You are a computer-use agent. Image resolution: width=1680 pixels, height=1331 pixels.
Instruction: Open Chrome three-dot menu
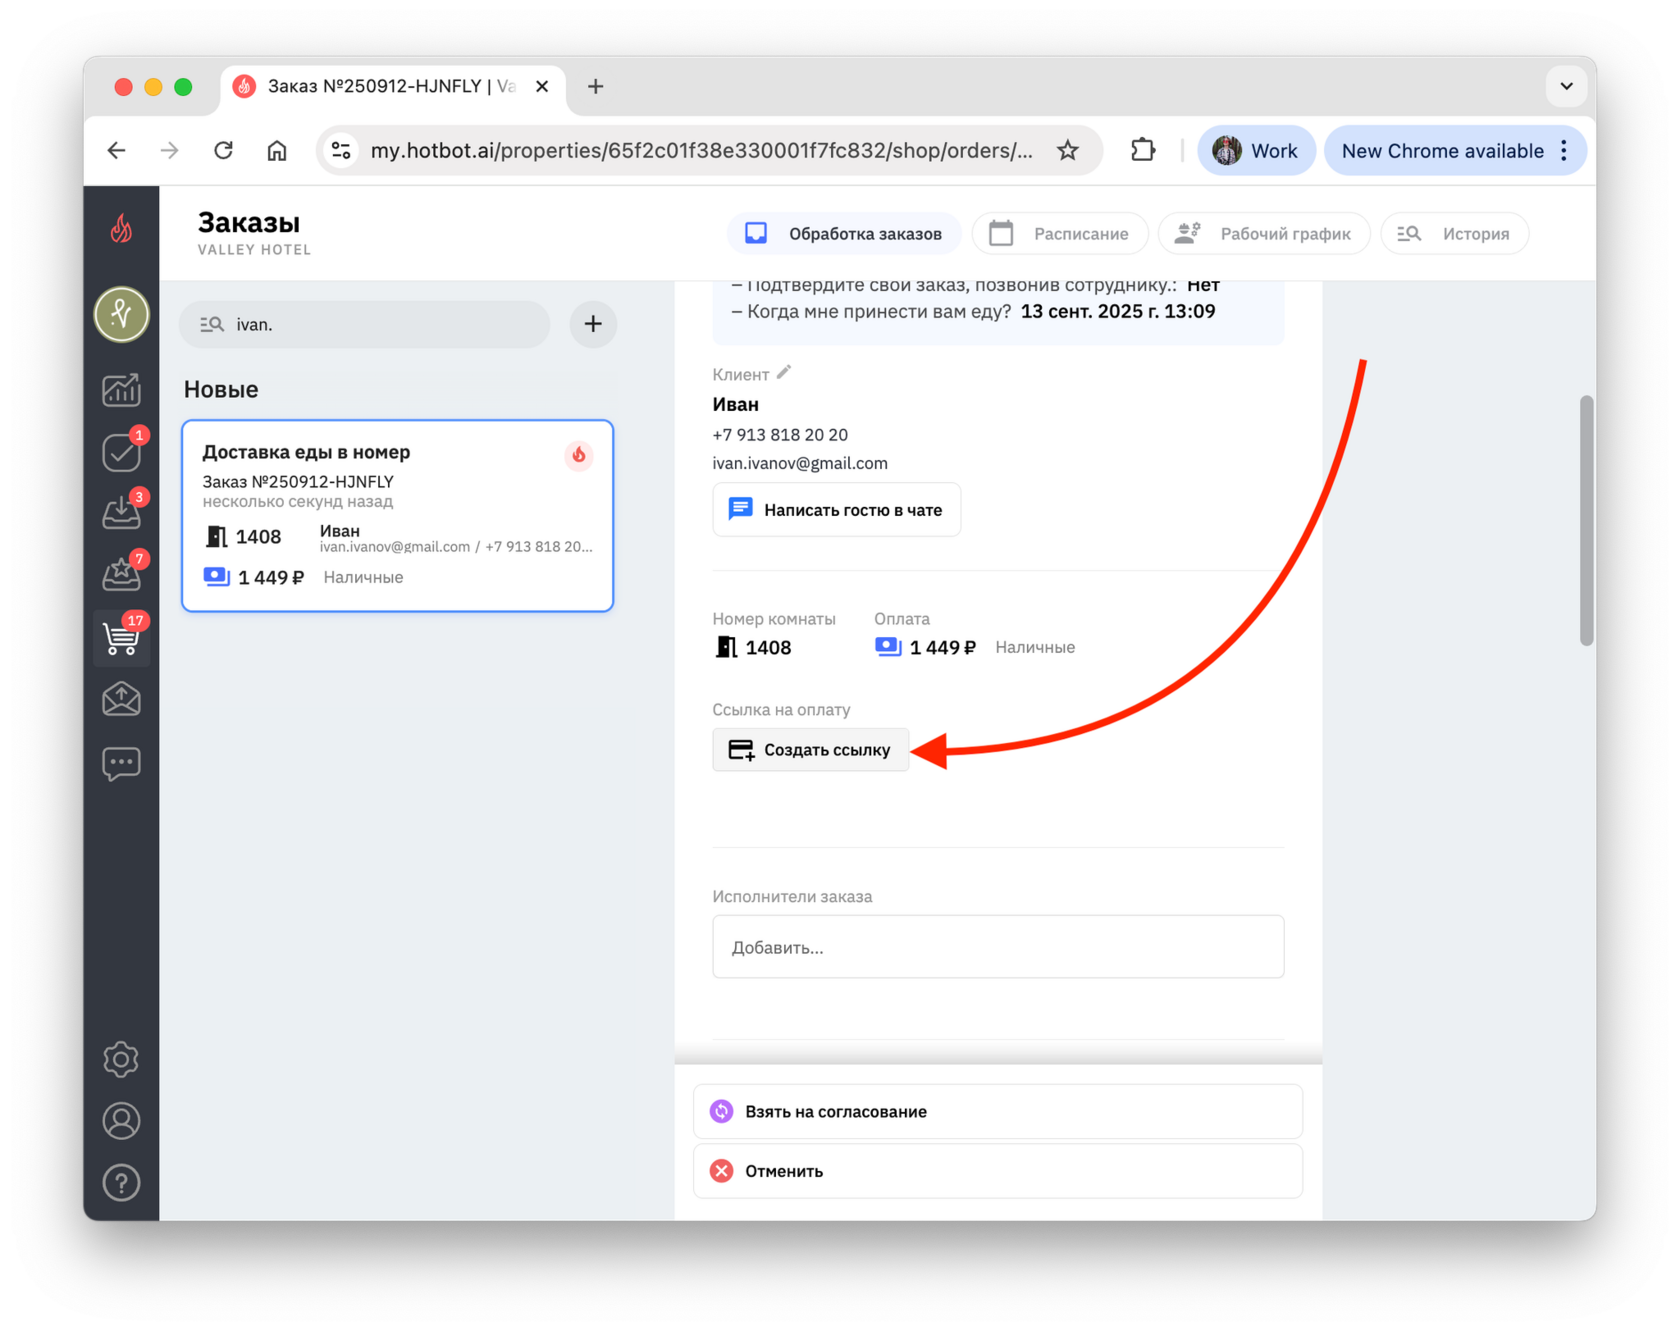pyautogui.click(x=1565, y=151)
